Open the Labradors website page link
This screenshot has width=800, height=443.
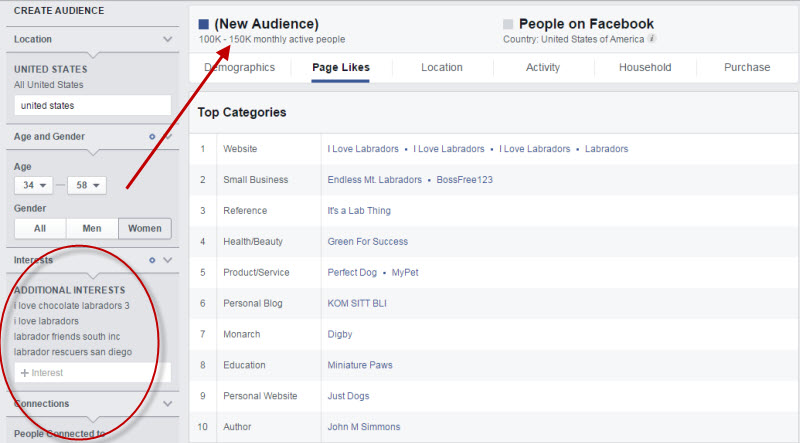tap(607, 149)
